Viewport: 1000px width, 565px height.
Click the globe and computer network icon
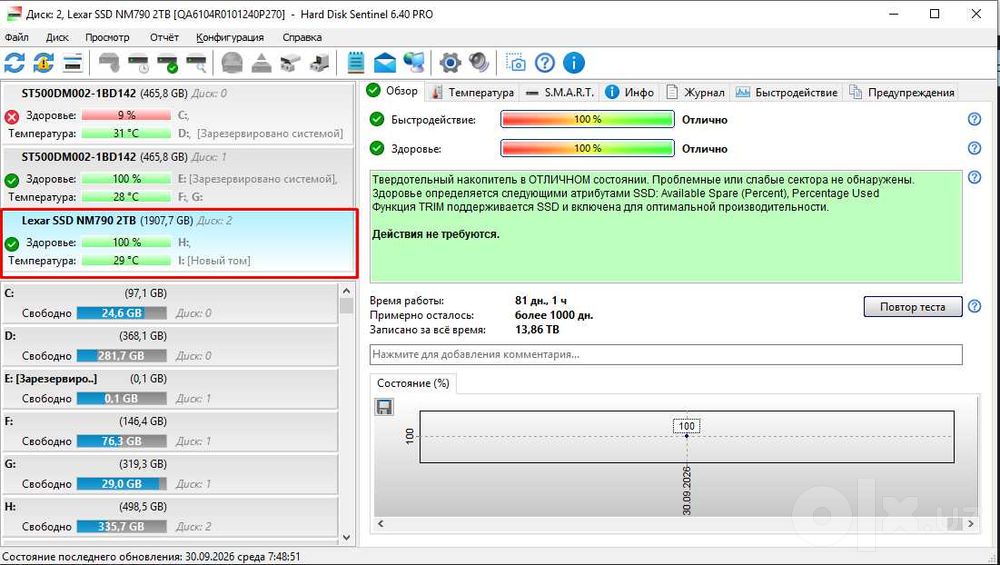(x=414, y=62)
